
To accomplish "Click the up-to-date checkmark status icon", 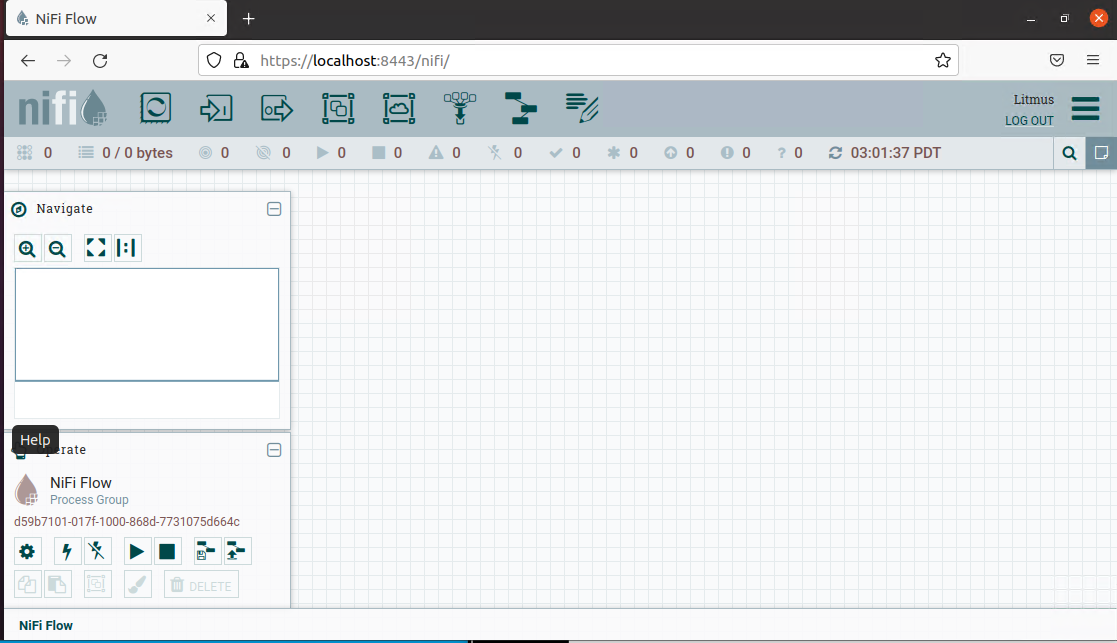I will [x=556, y=153].
